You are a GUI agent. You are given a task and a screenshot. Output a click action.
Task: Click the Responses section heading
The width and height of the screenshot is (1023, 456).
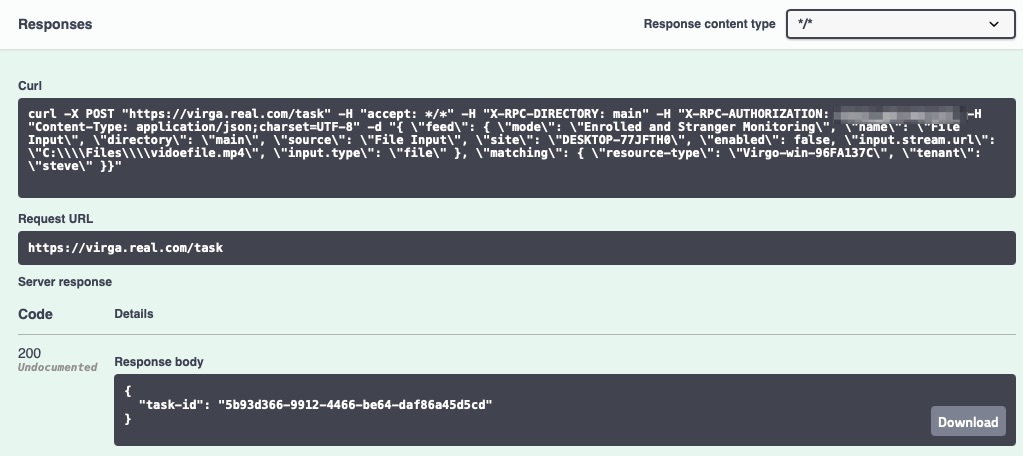click(x=55, y=23)
